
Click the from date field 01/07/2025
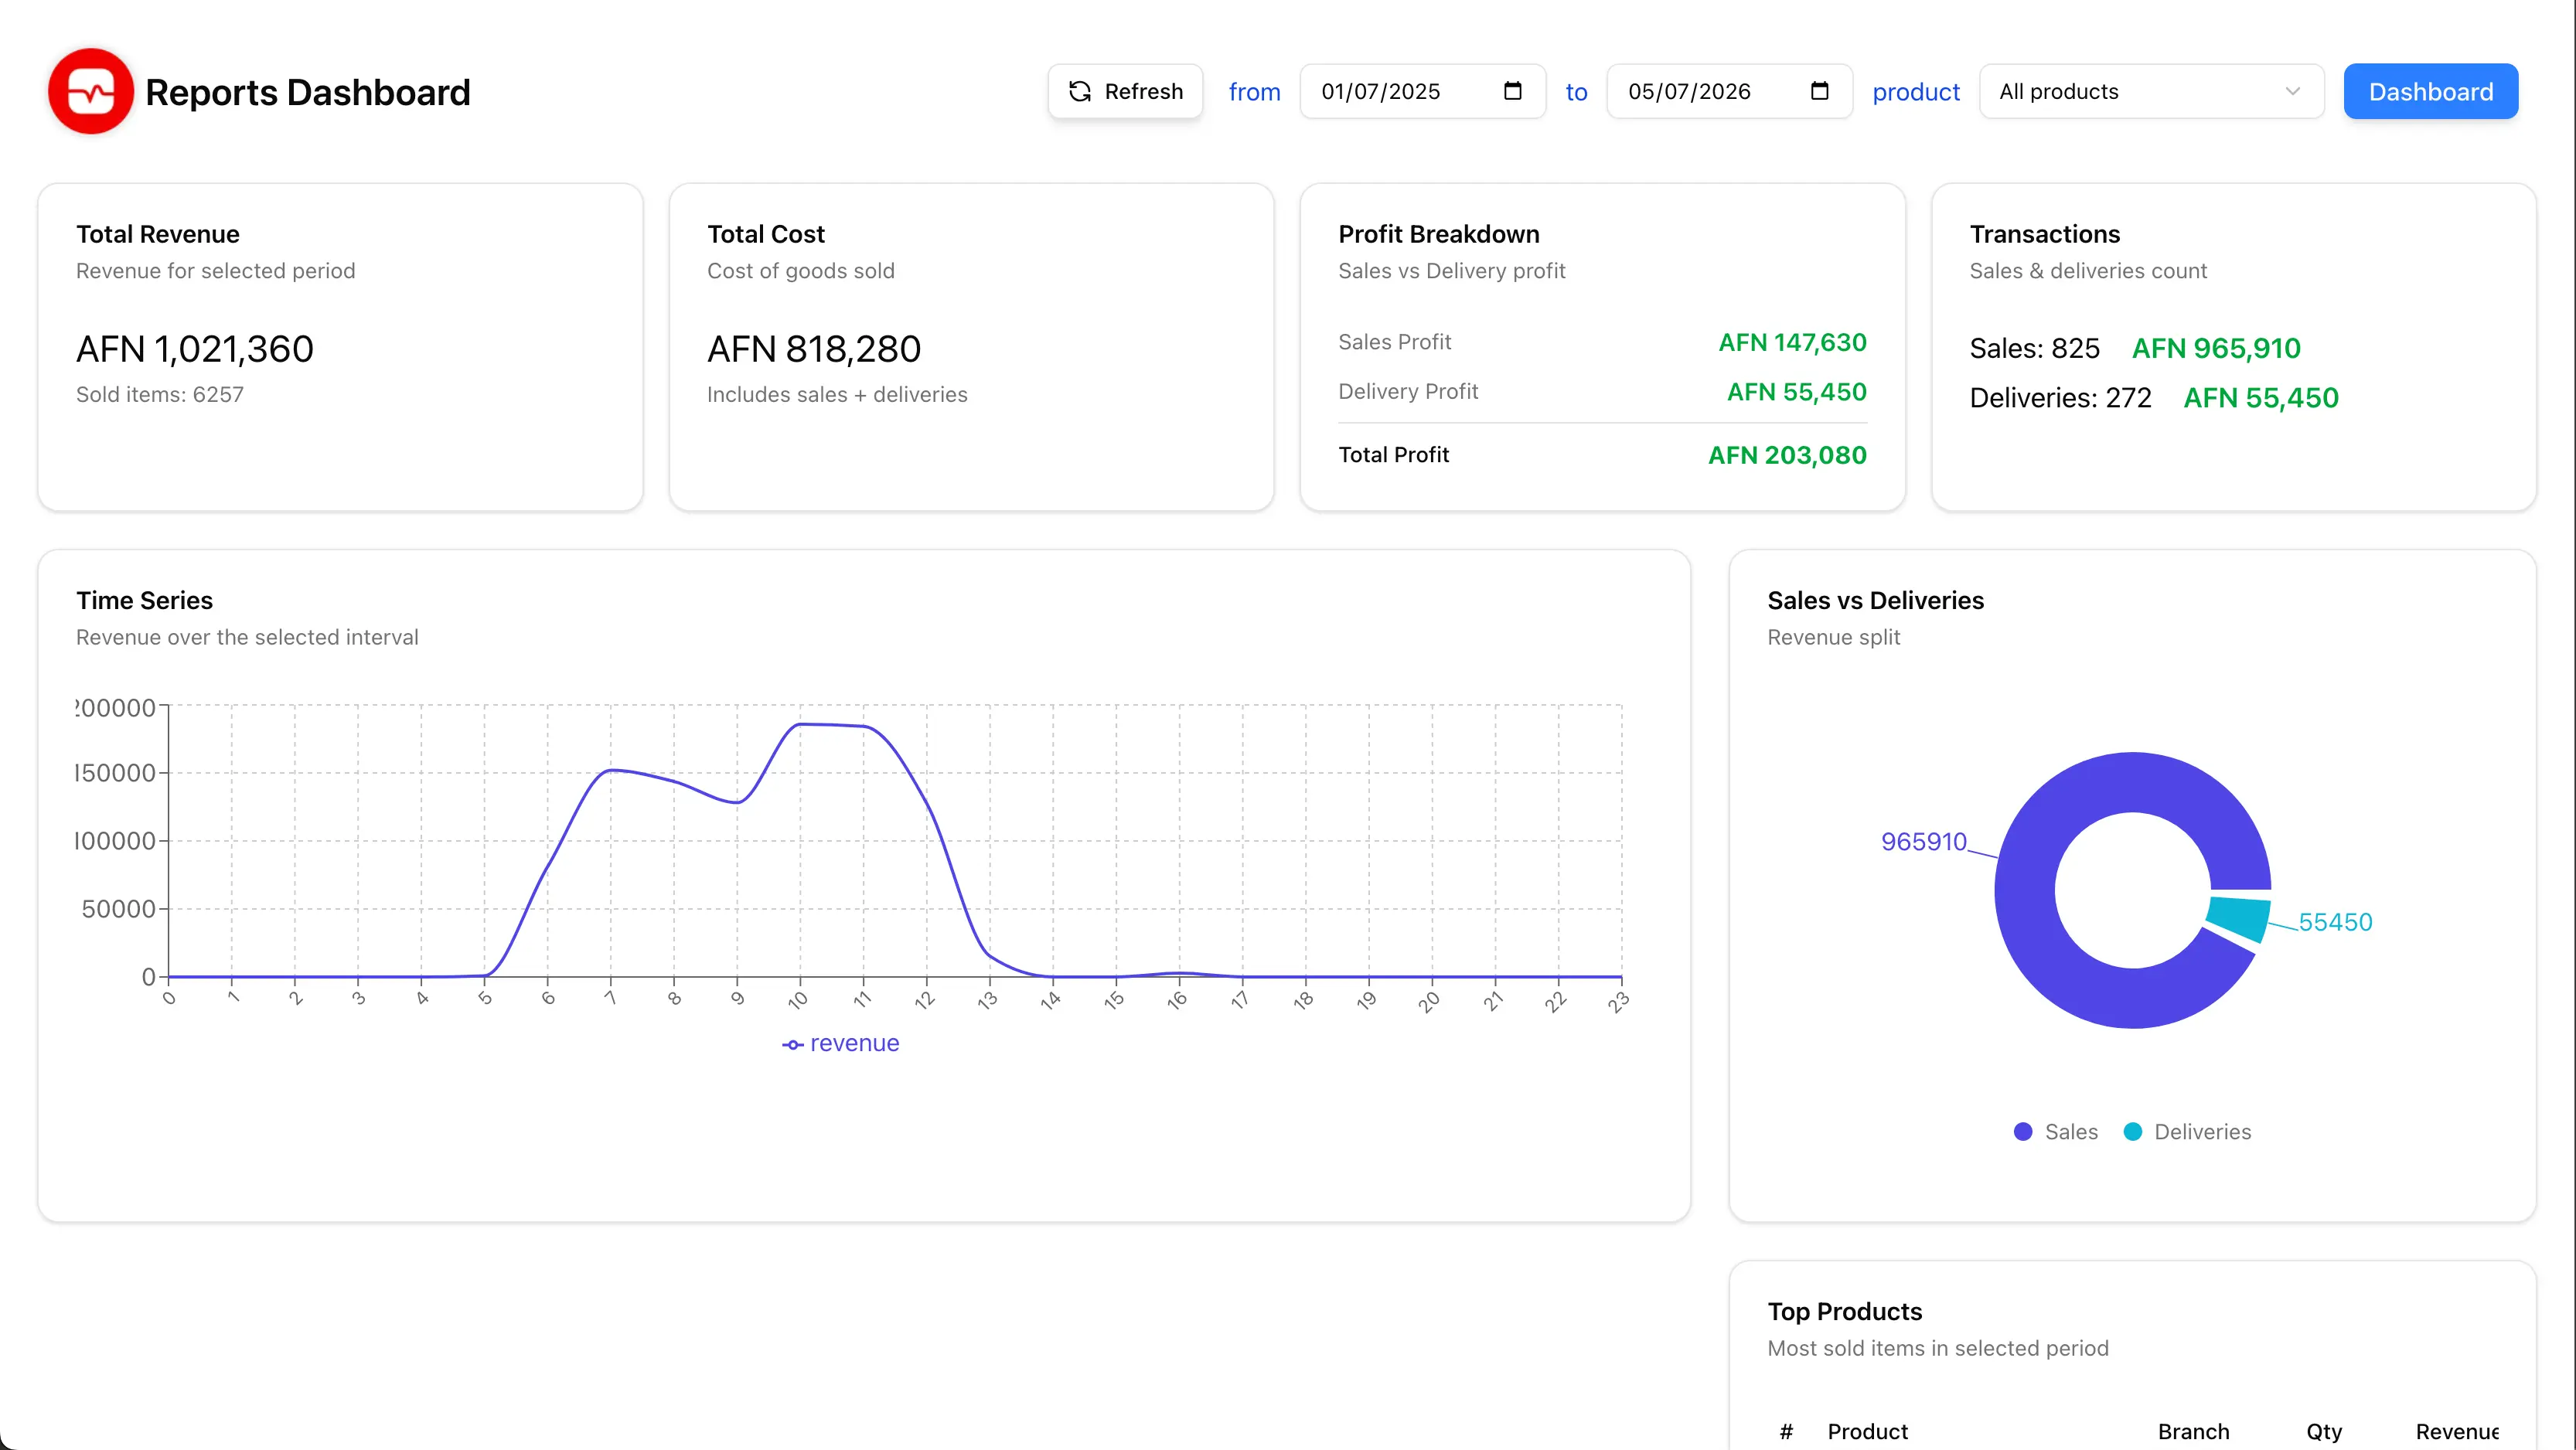tap(1422, 92)
